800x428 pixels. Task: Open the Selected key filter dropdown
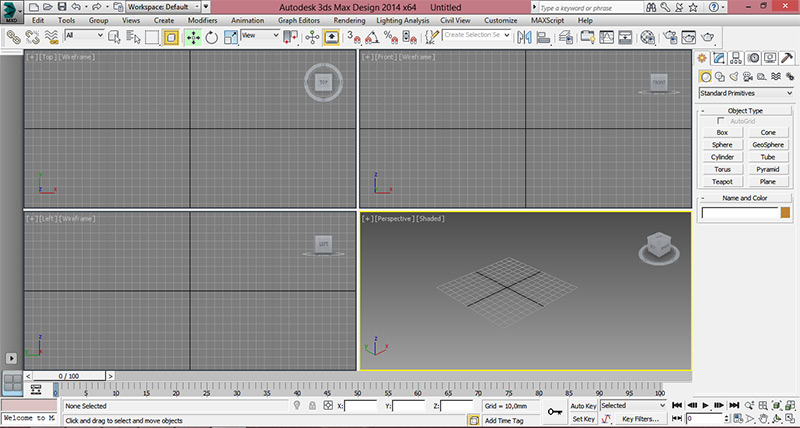click(x=633, y=406)
